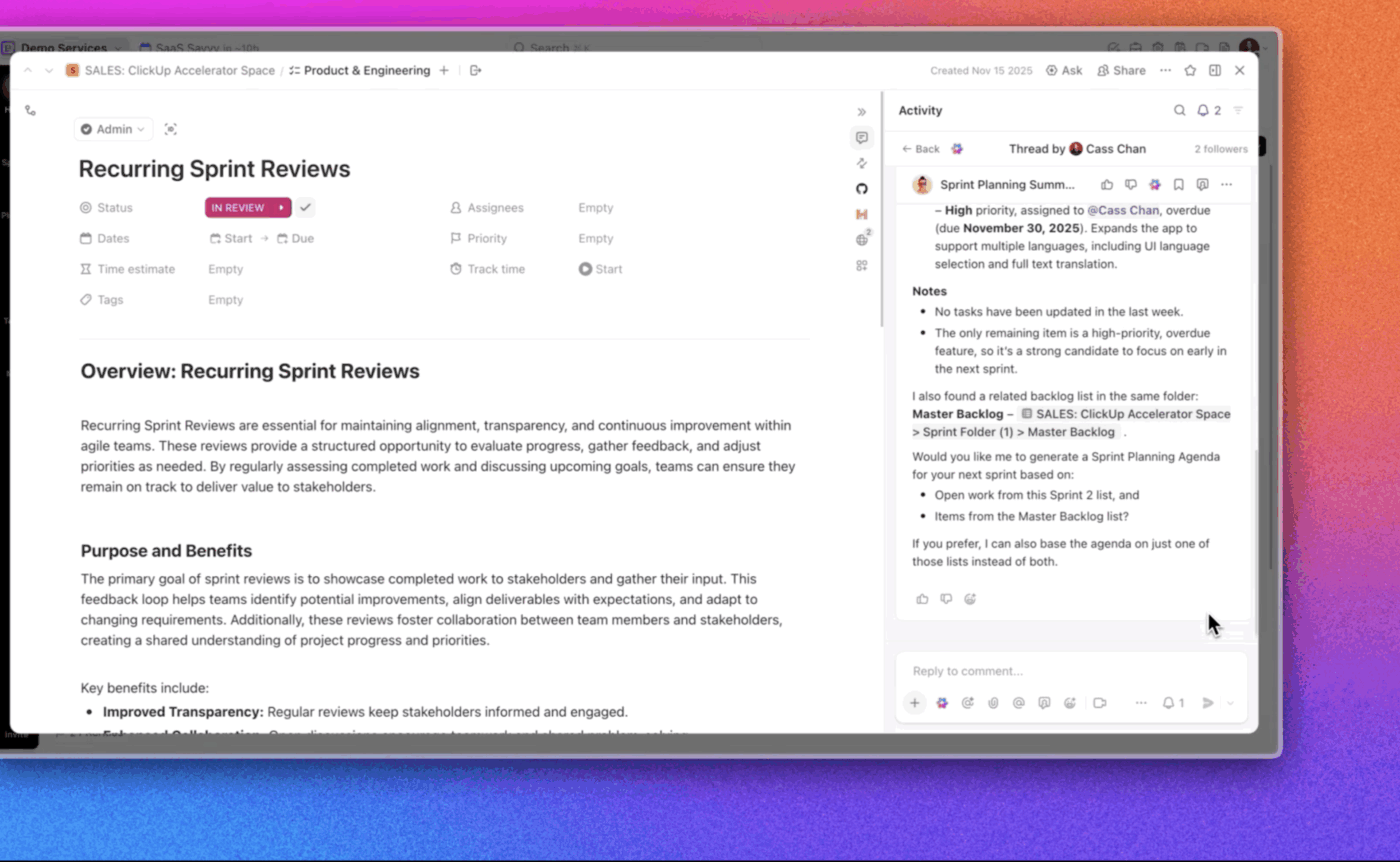The height and width of the screenshot is (862, 1400).
Task: Mark task complete with the checkmark button
Action: [x=305, y=208]
